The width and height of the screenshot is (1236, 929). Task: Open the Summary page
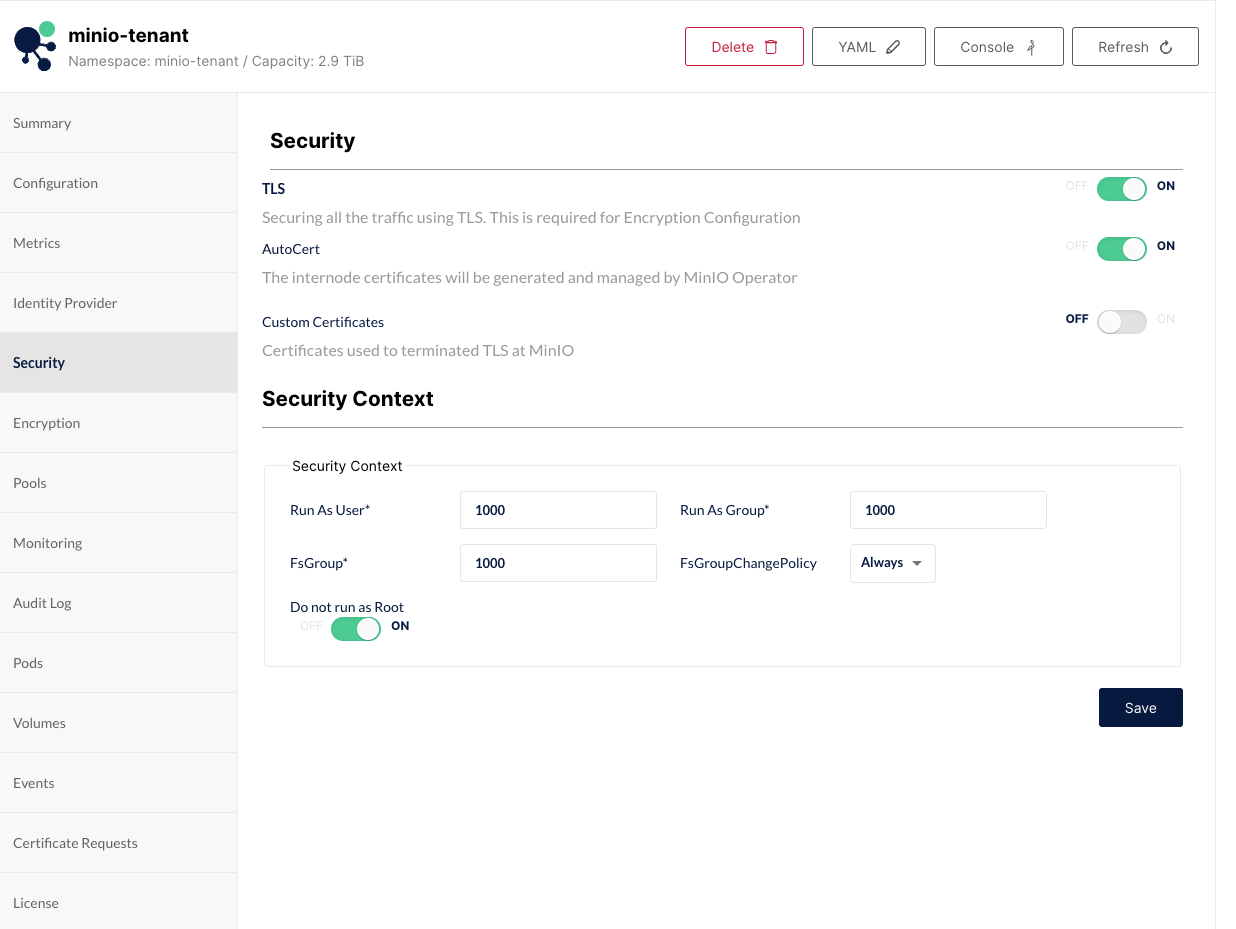pyautogui.click(x=42, y=122)
